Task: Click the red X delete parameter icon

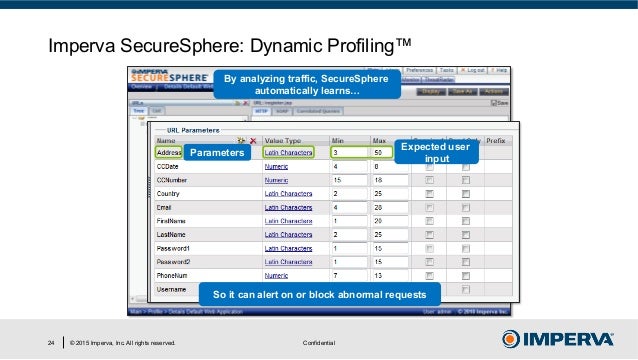Action: click(x=253, y=141)
